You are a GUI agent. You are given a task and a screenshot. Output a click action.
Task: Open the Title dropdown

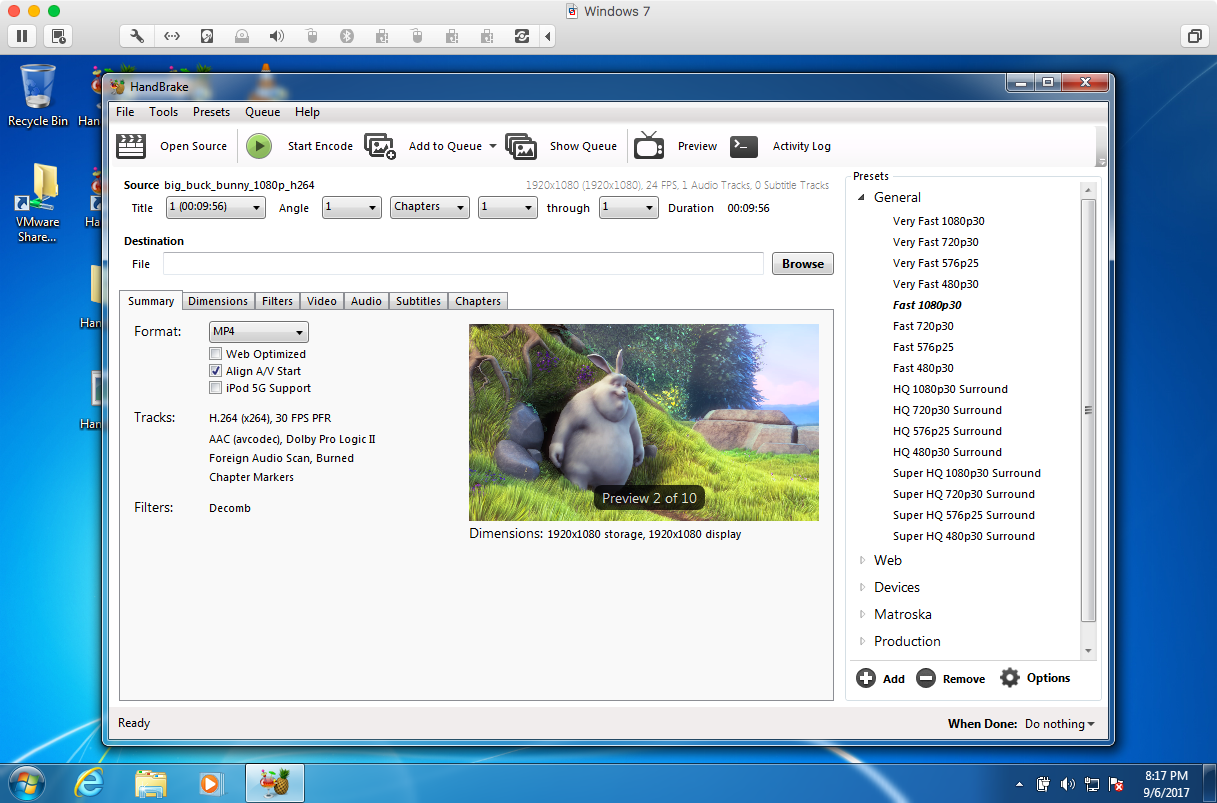215,207
